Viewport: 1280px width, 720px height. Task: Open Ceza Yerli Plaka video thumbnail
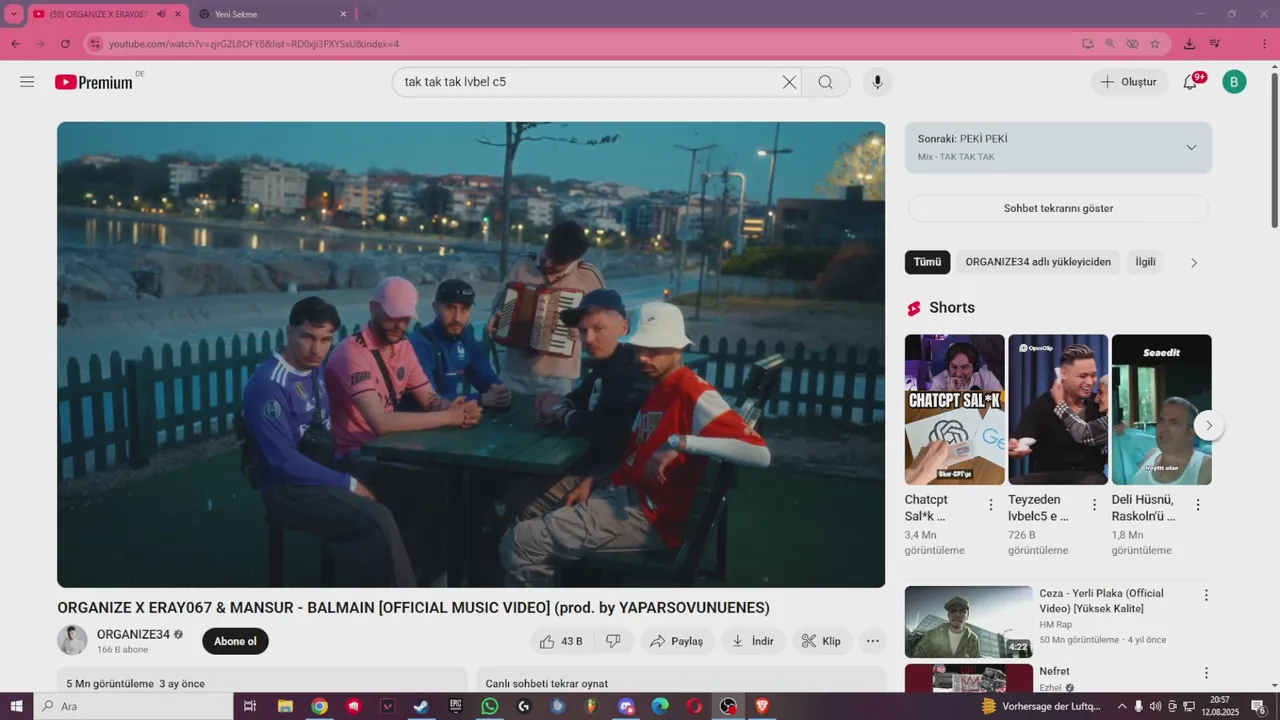[968, 622]
